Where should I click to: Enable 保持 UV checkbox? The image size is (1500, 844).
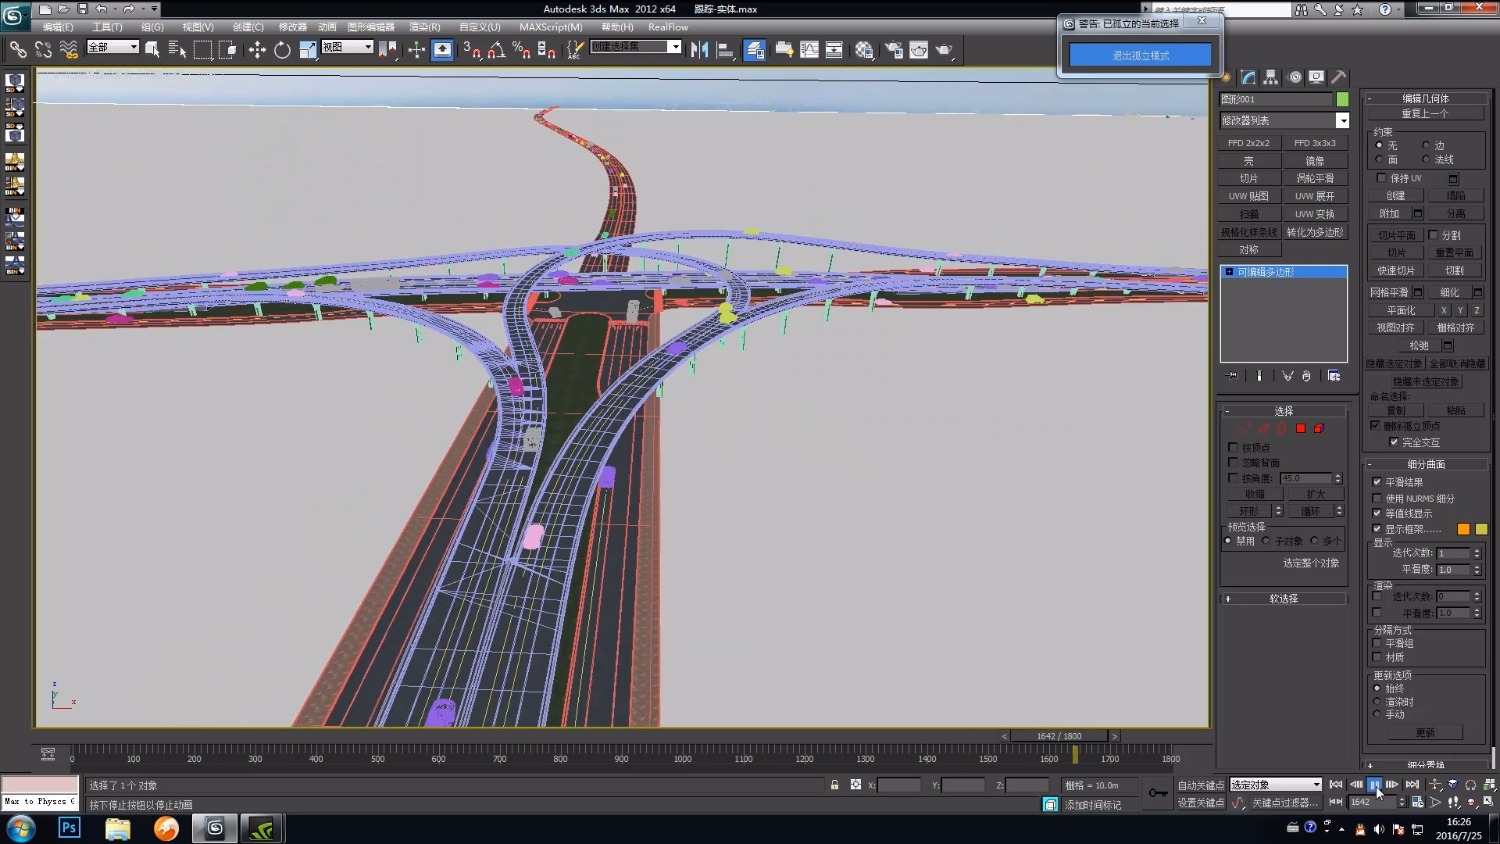click(x=1381, y=178)
